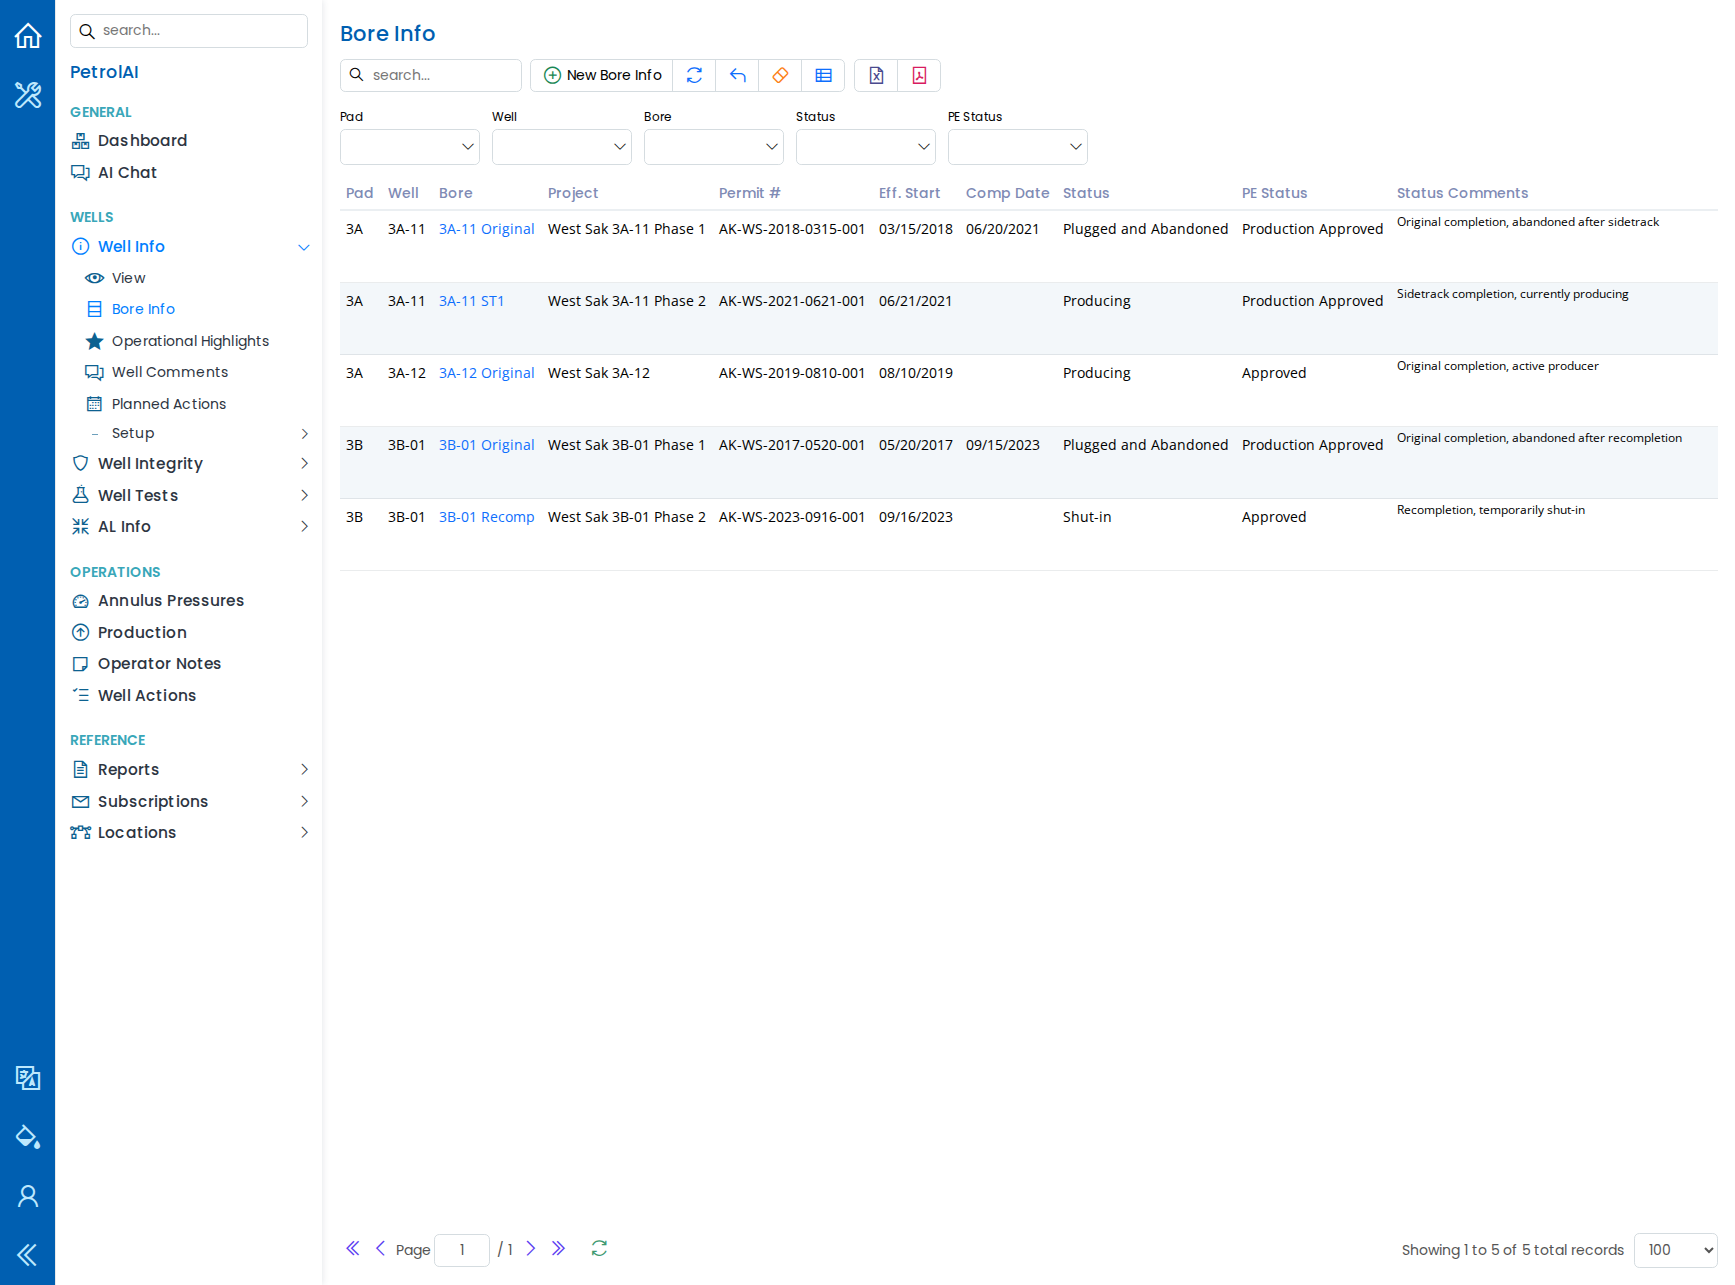The image size is (1735, 1285).
Task: Expand the Subscriptions menu
Action: (x=305, y=801)
